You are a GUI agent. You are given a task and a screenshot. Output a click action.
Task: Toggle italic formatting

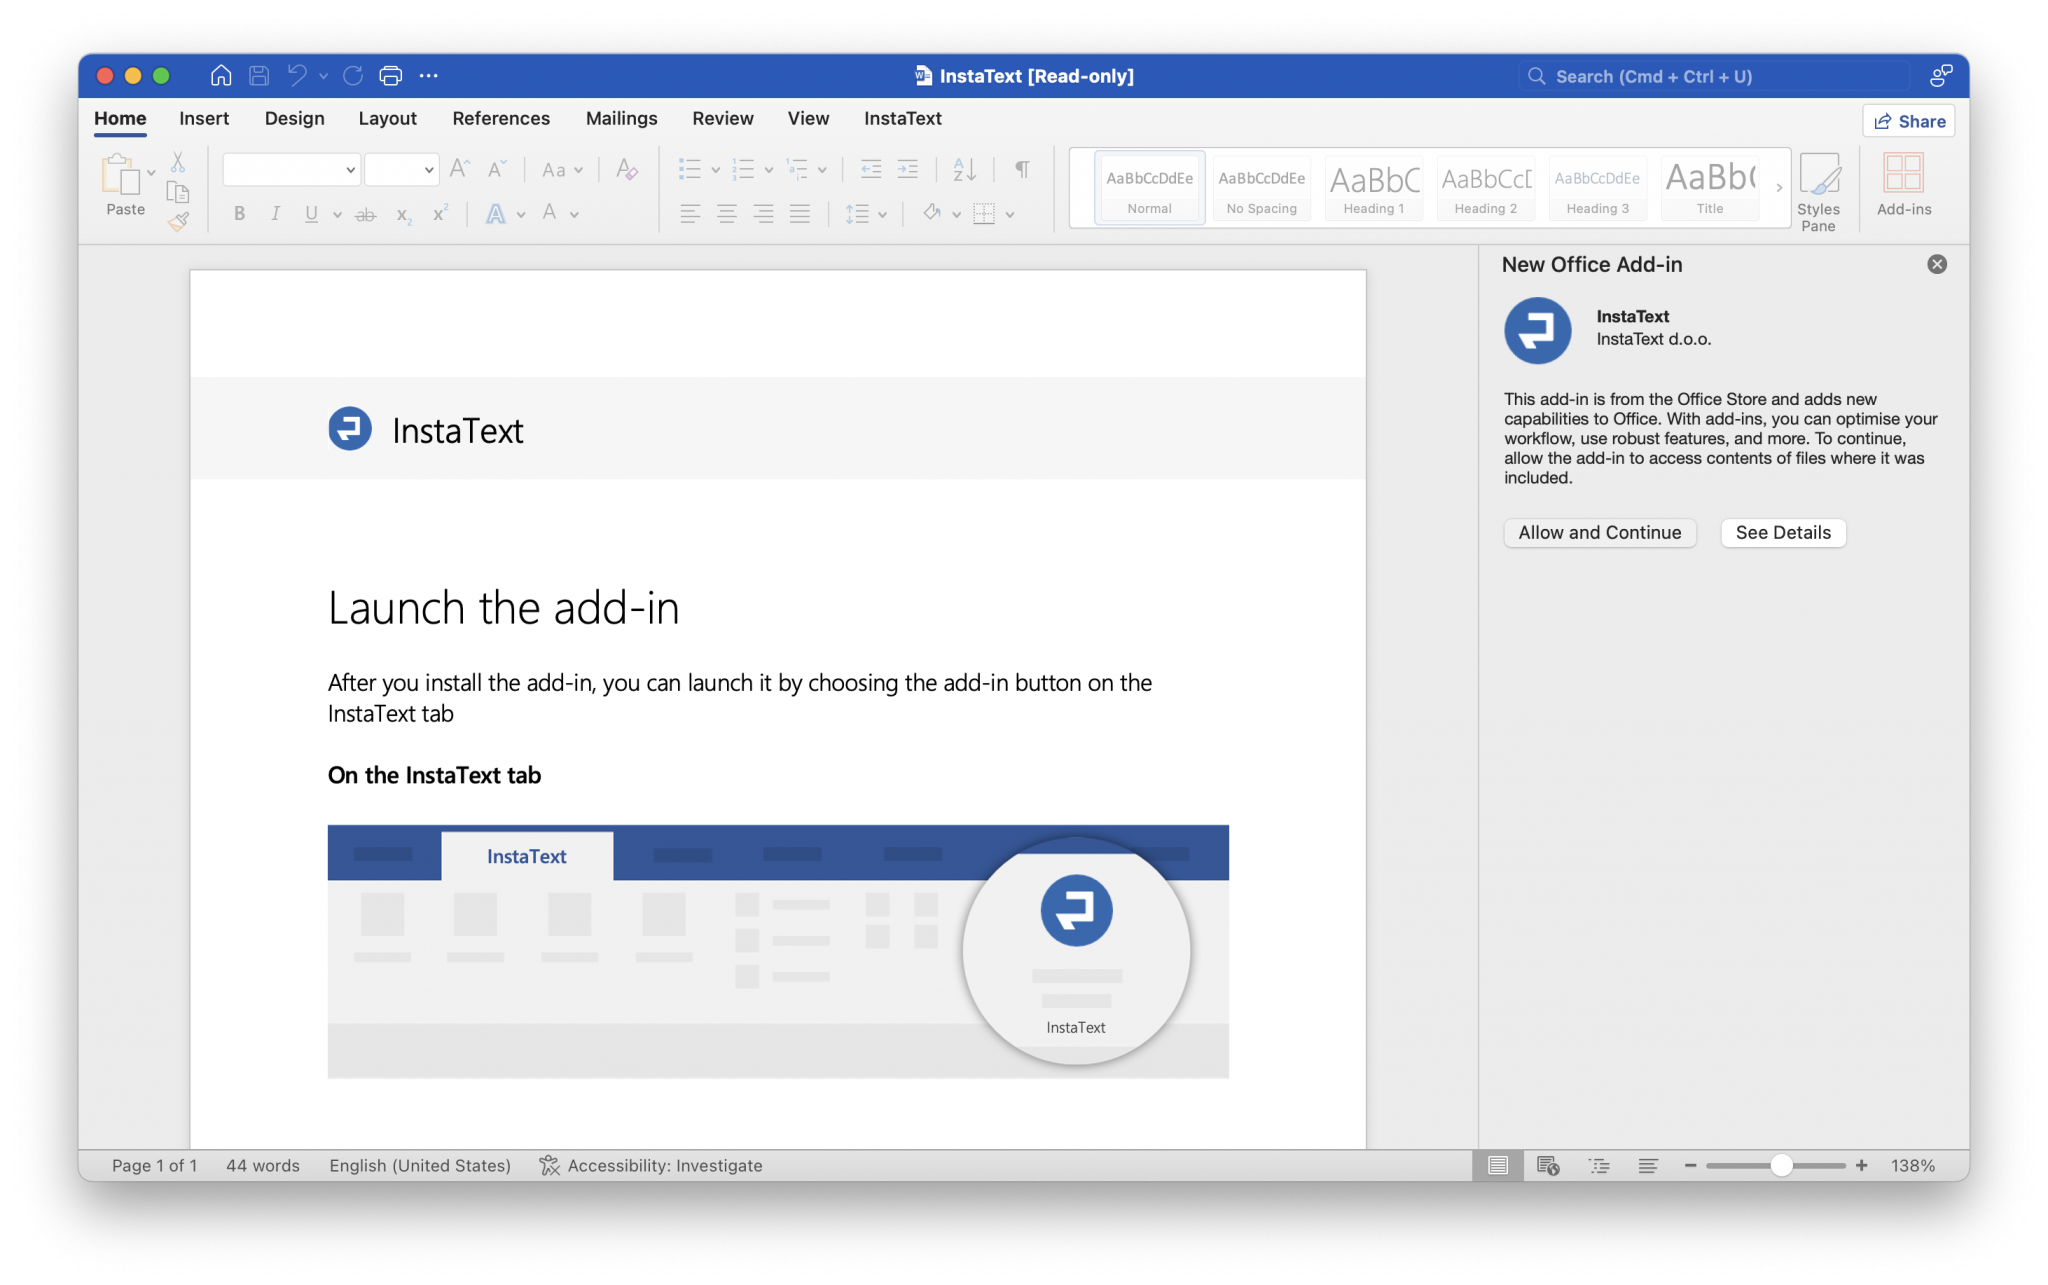click(x=275, y=213)
